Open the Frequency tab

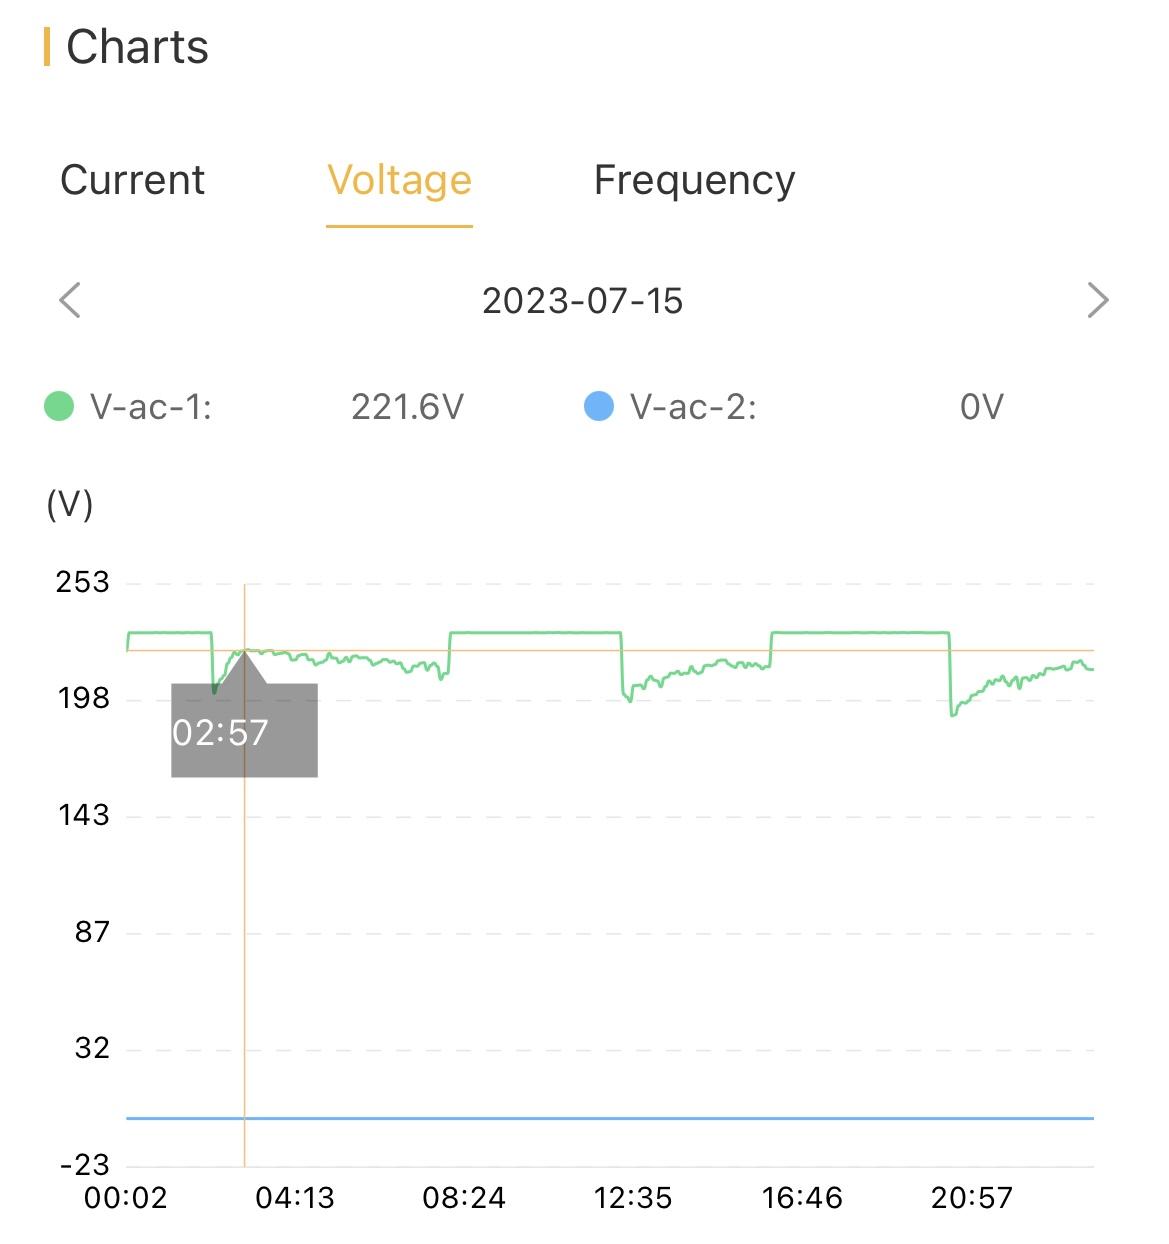point(694,181)
